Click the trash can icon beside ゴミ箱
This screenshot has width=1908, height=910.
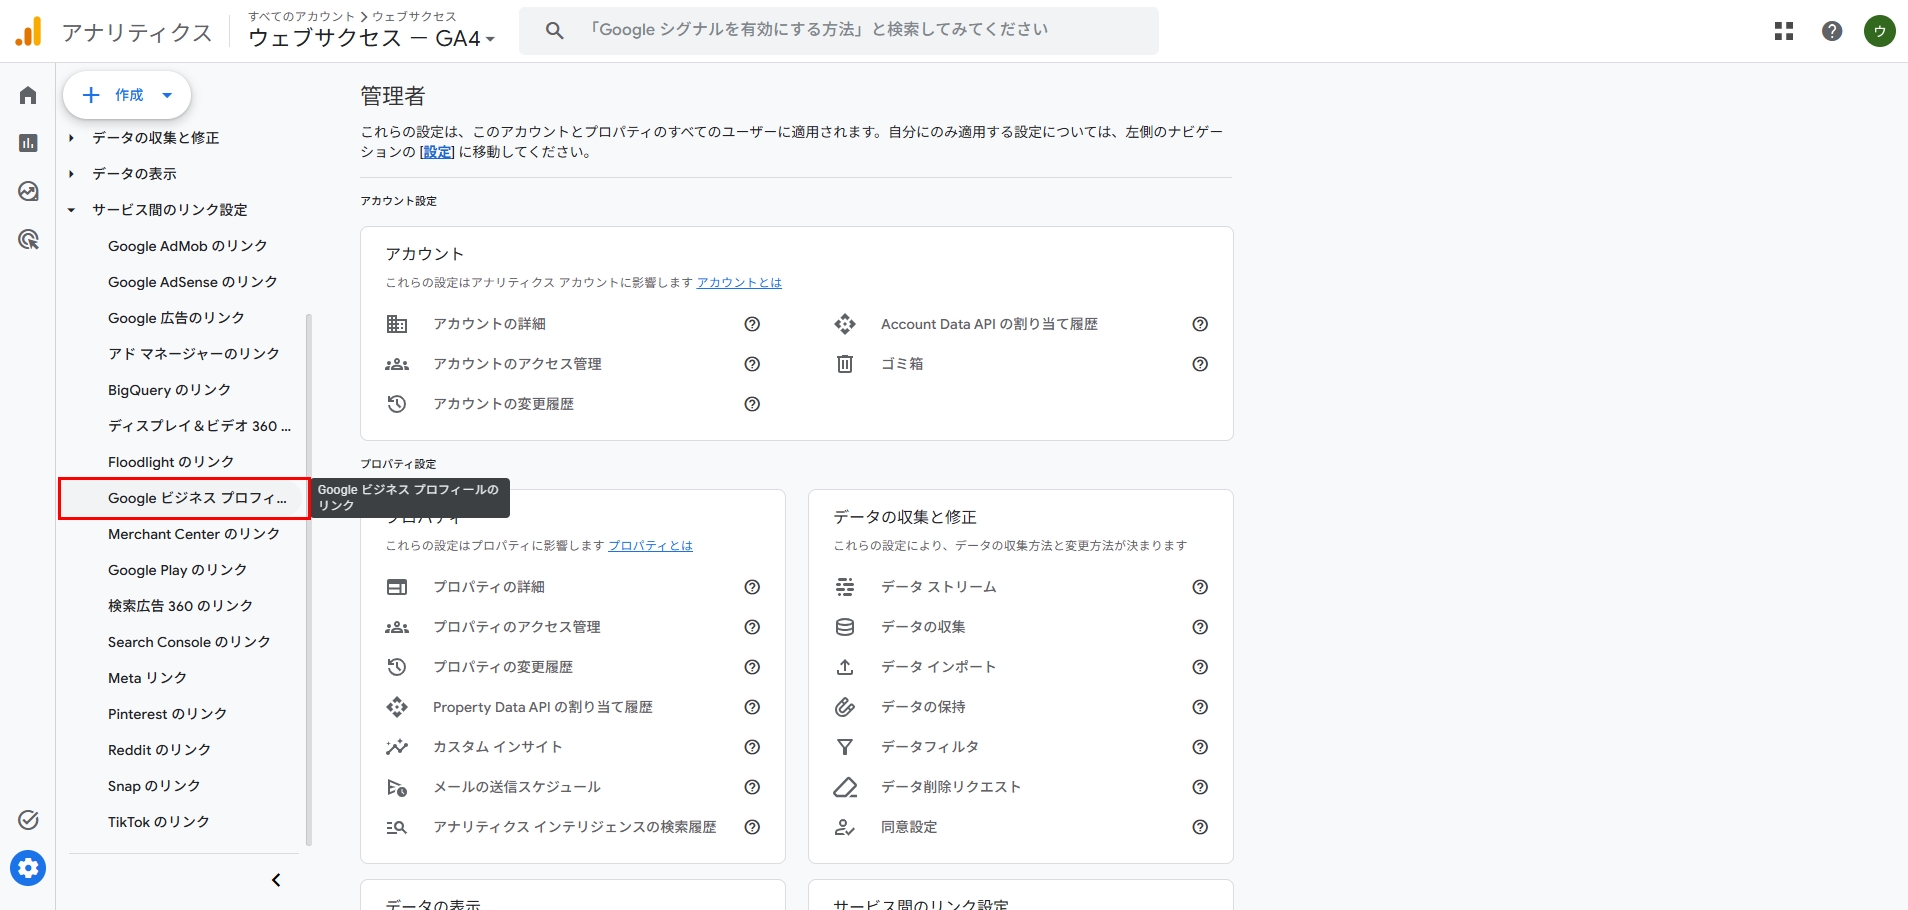[845, 364]
